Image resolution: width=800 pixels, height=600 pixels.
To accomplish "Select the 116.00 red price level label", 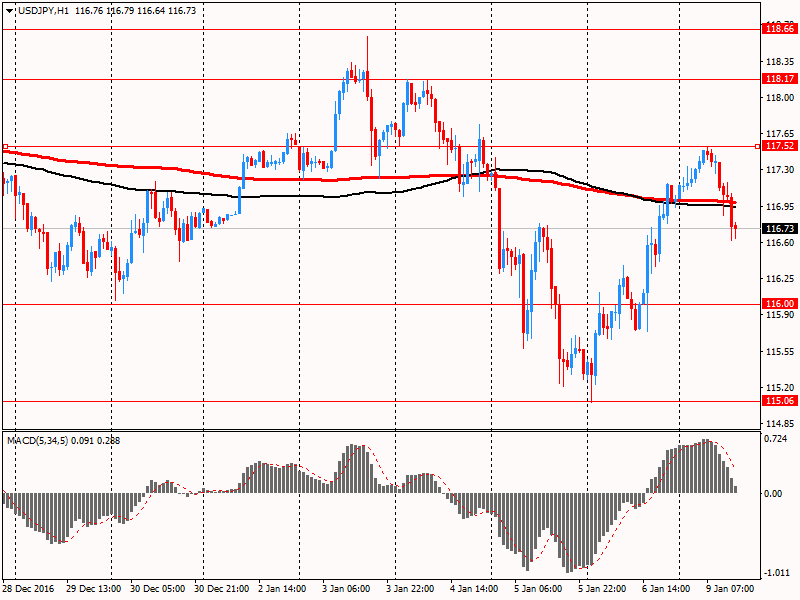I will point(780,304).
